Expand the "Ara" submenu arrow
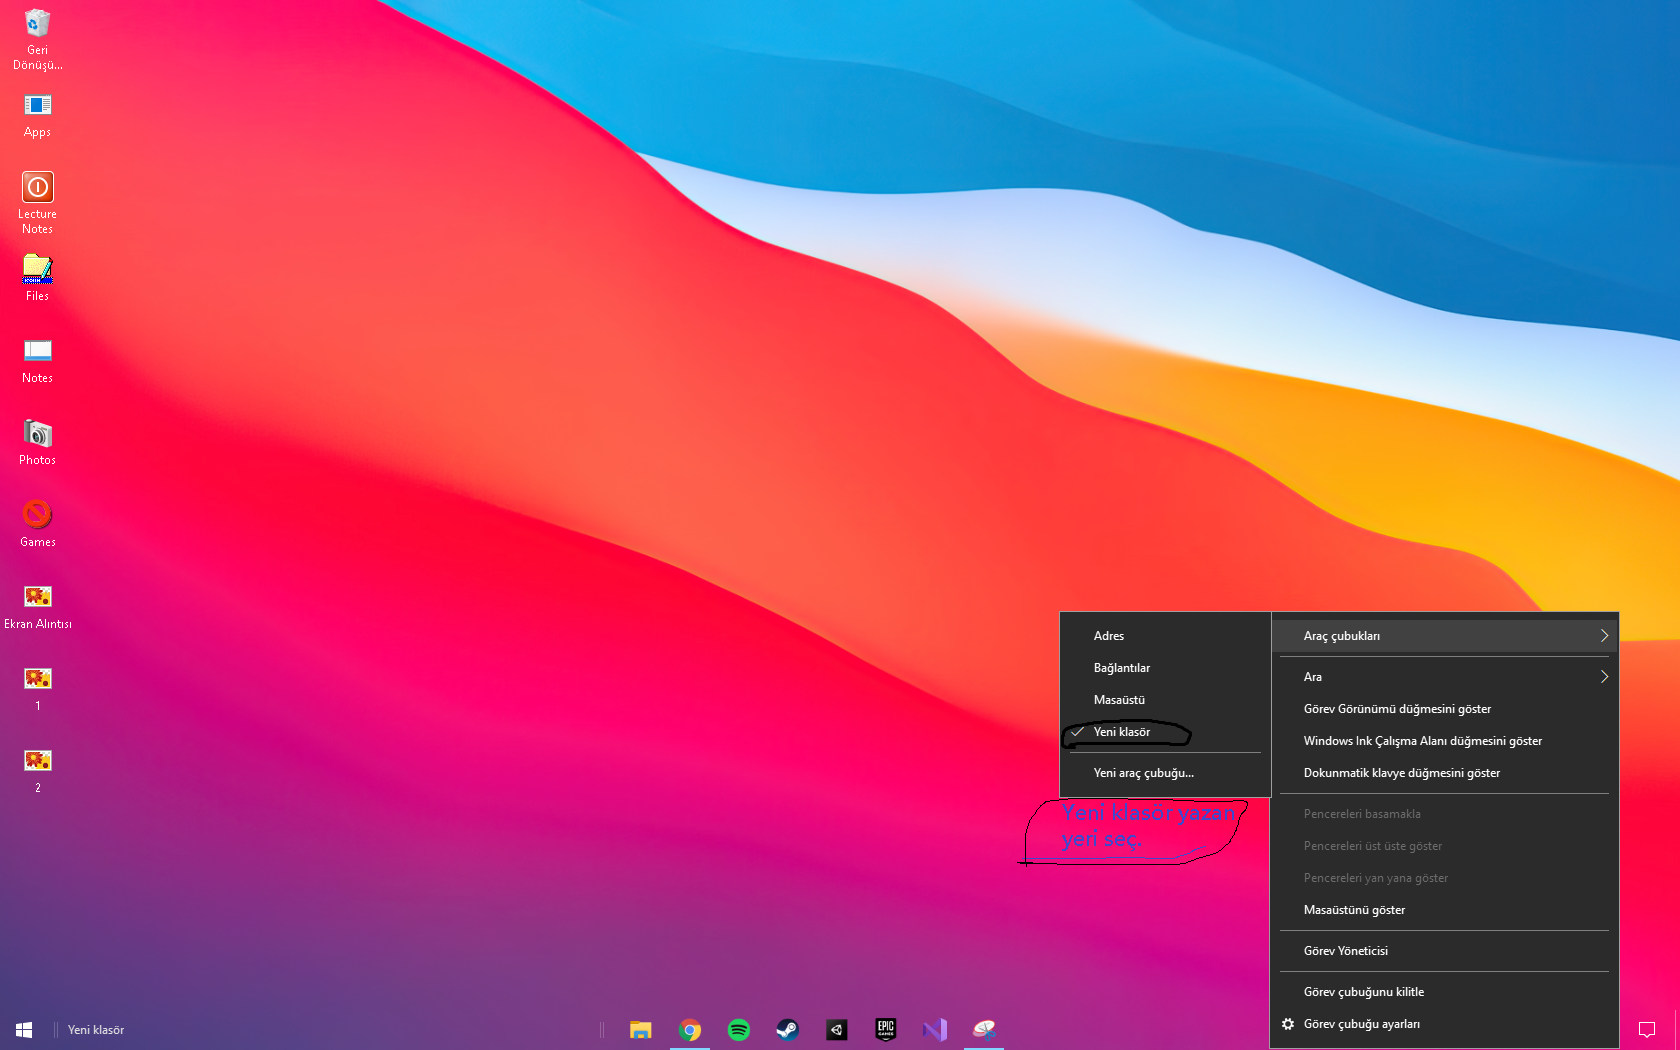 (x=1603, y=677)
